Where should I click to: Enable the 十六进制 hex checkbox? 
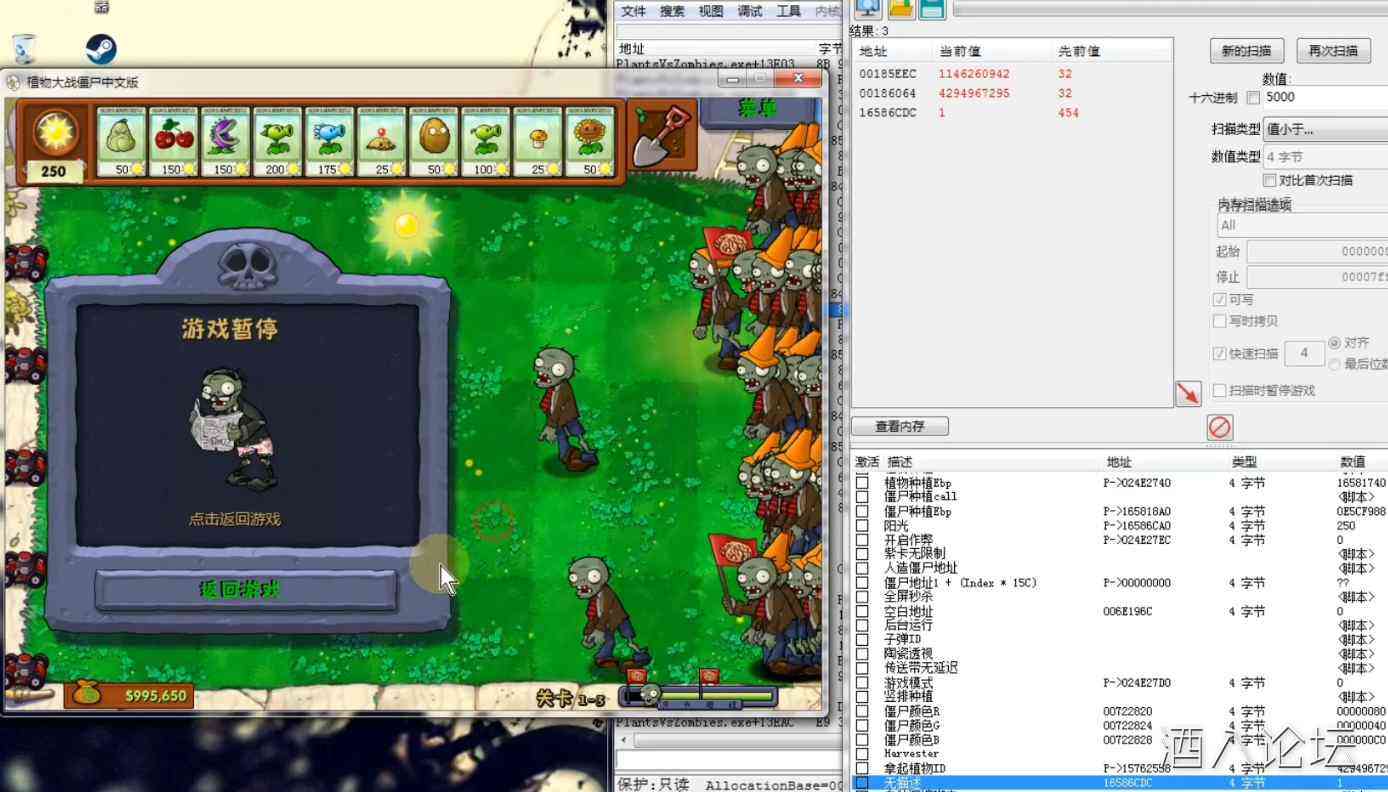[1253, 98]
